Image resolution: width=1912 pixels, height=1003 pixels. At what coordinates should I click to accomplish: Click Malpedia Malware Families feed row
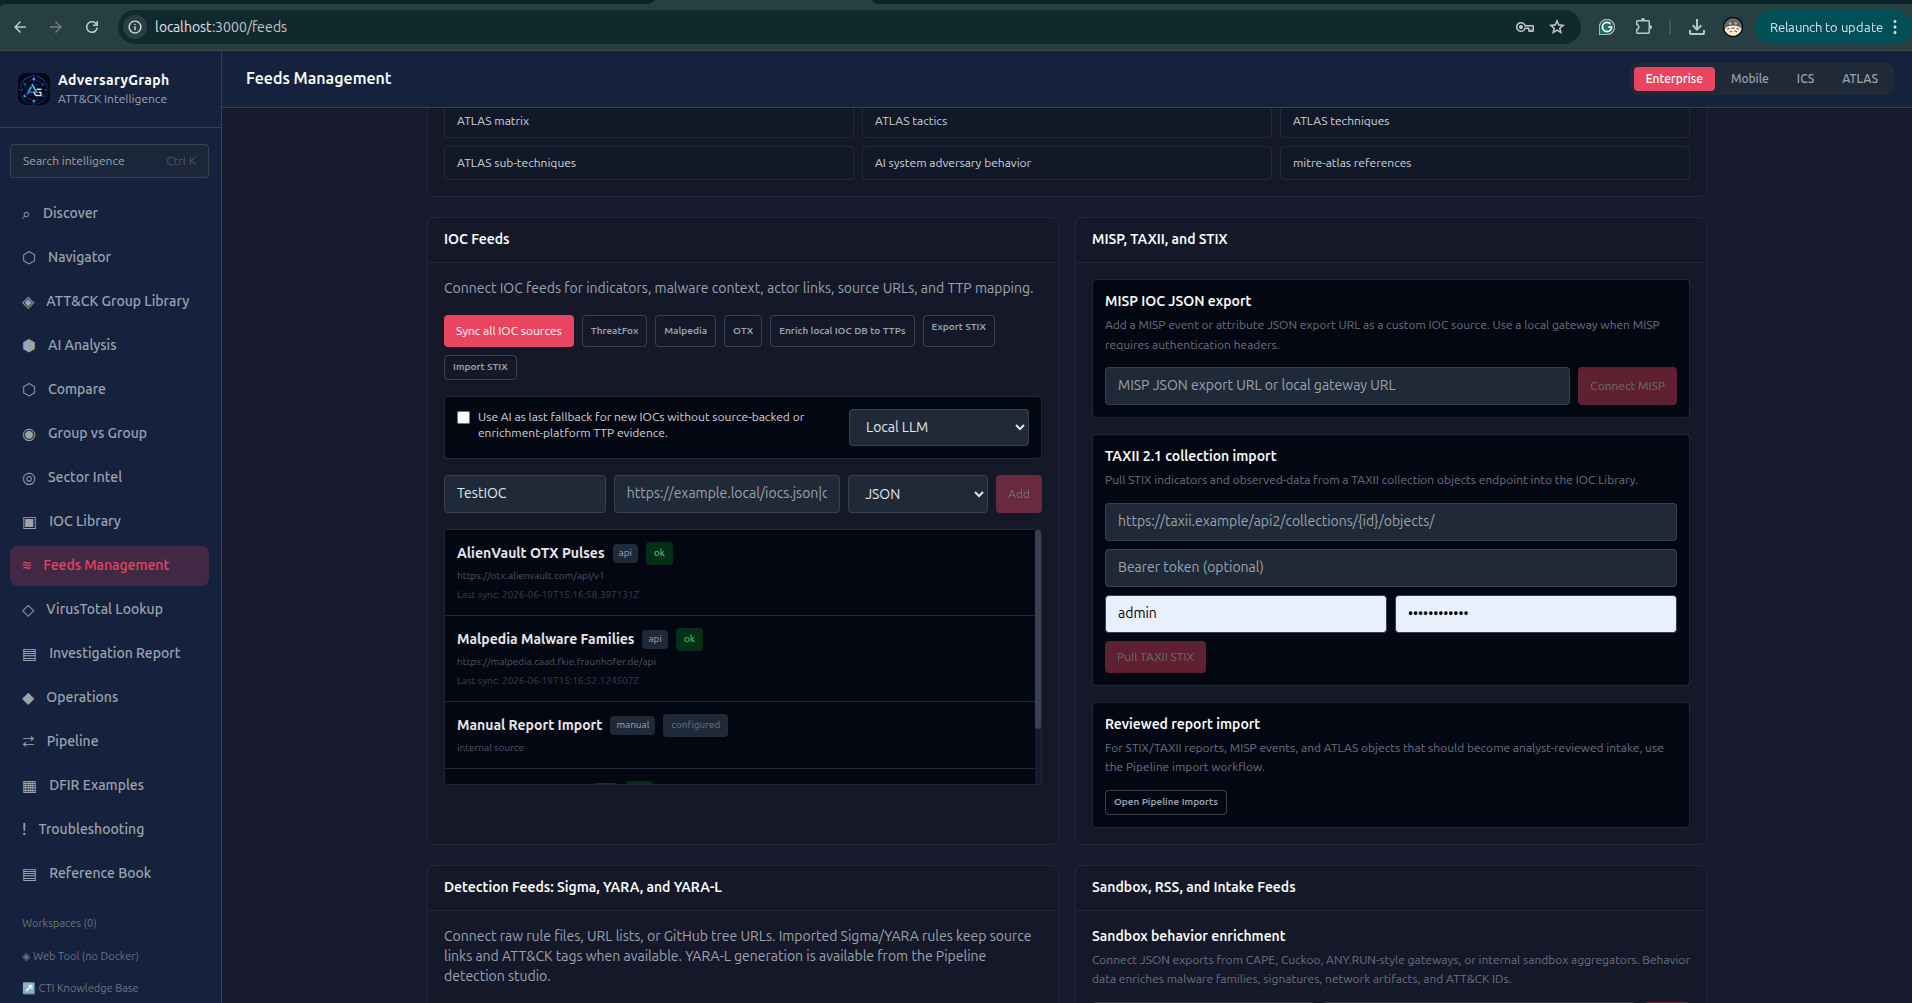[739, 659]
